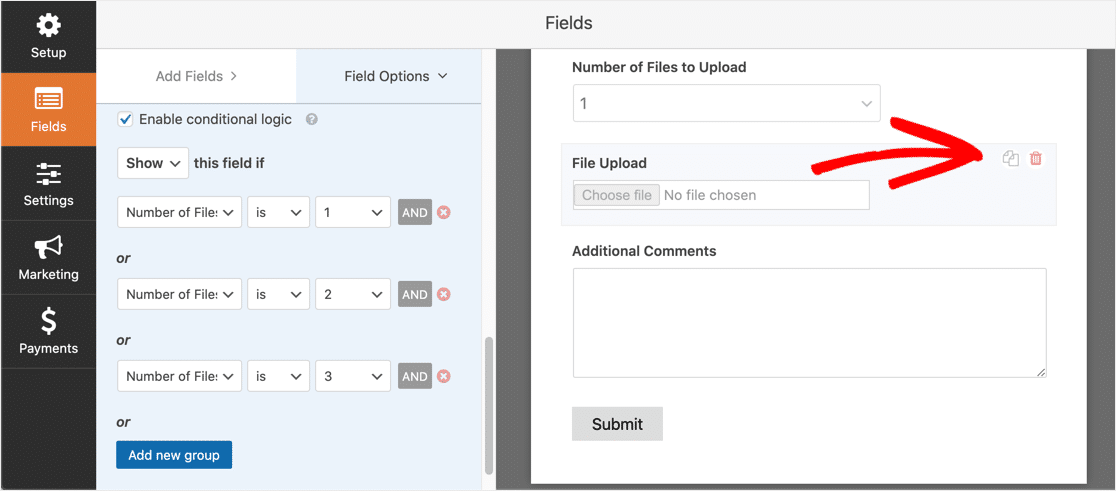Image resolution: width=1116 pixels, height=491 pixels.
Task: Open the Show/Hide dropdown
Action: tap(153, 163)
